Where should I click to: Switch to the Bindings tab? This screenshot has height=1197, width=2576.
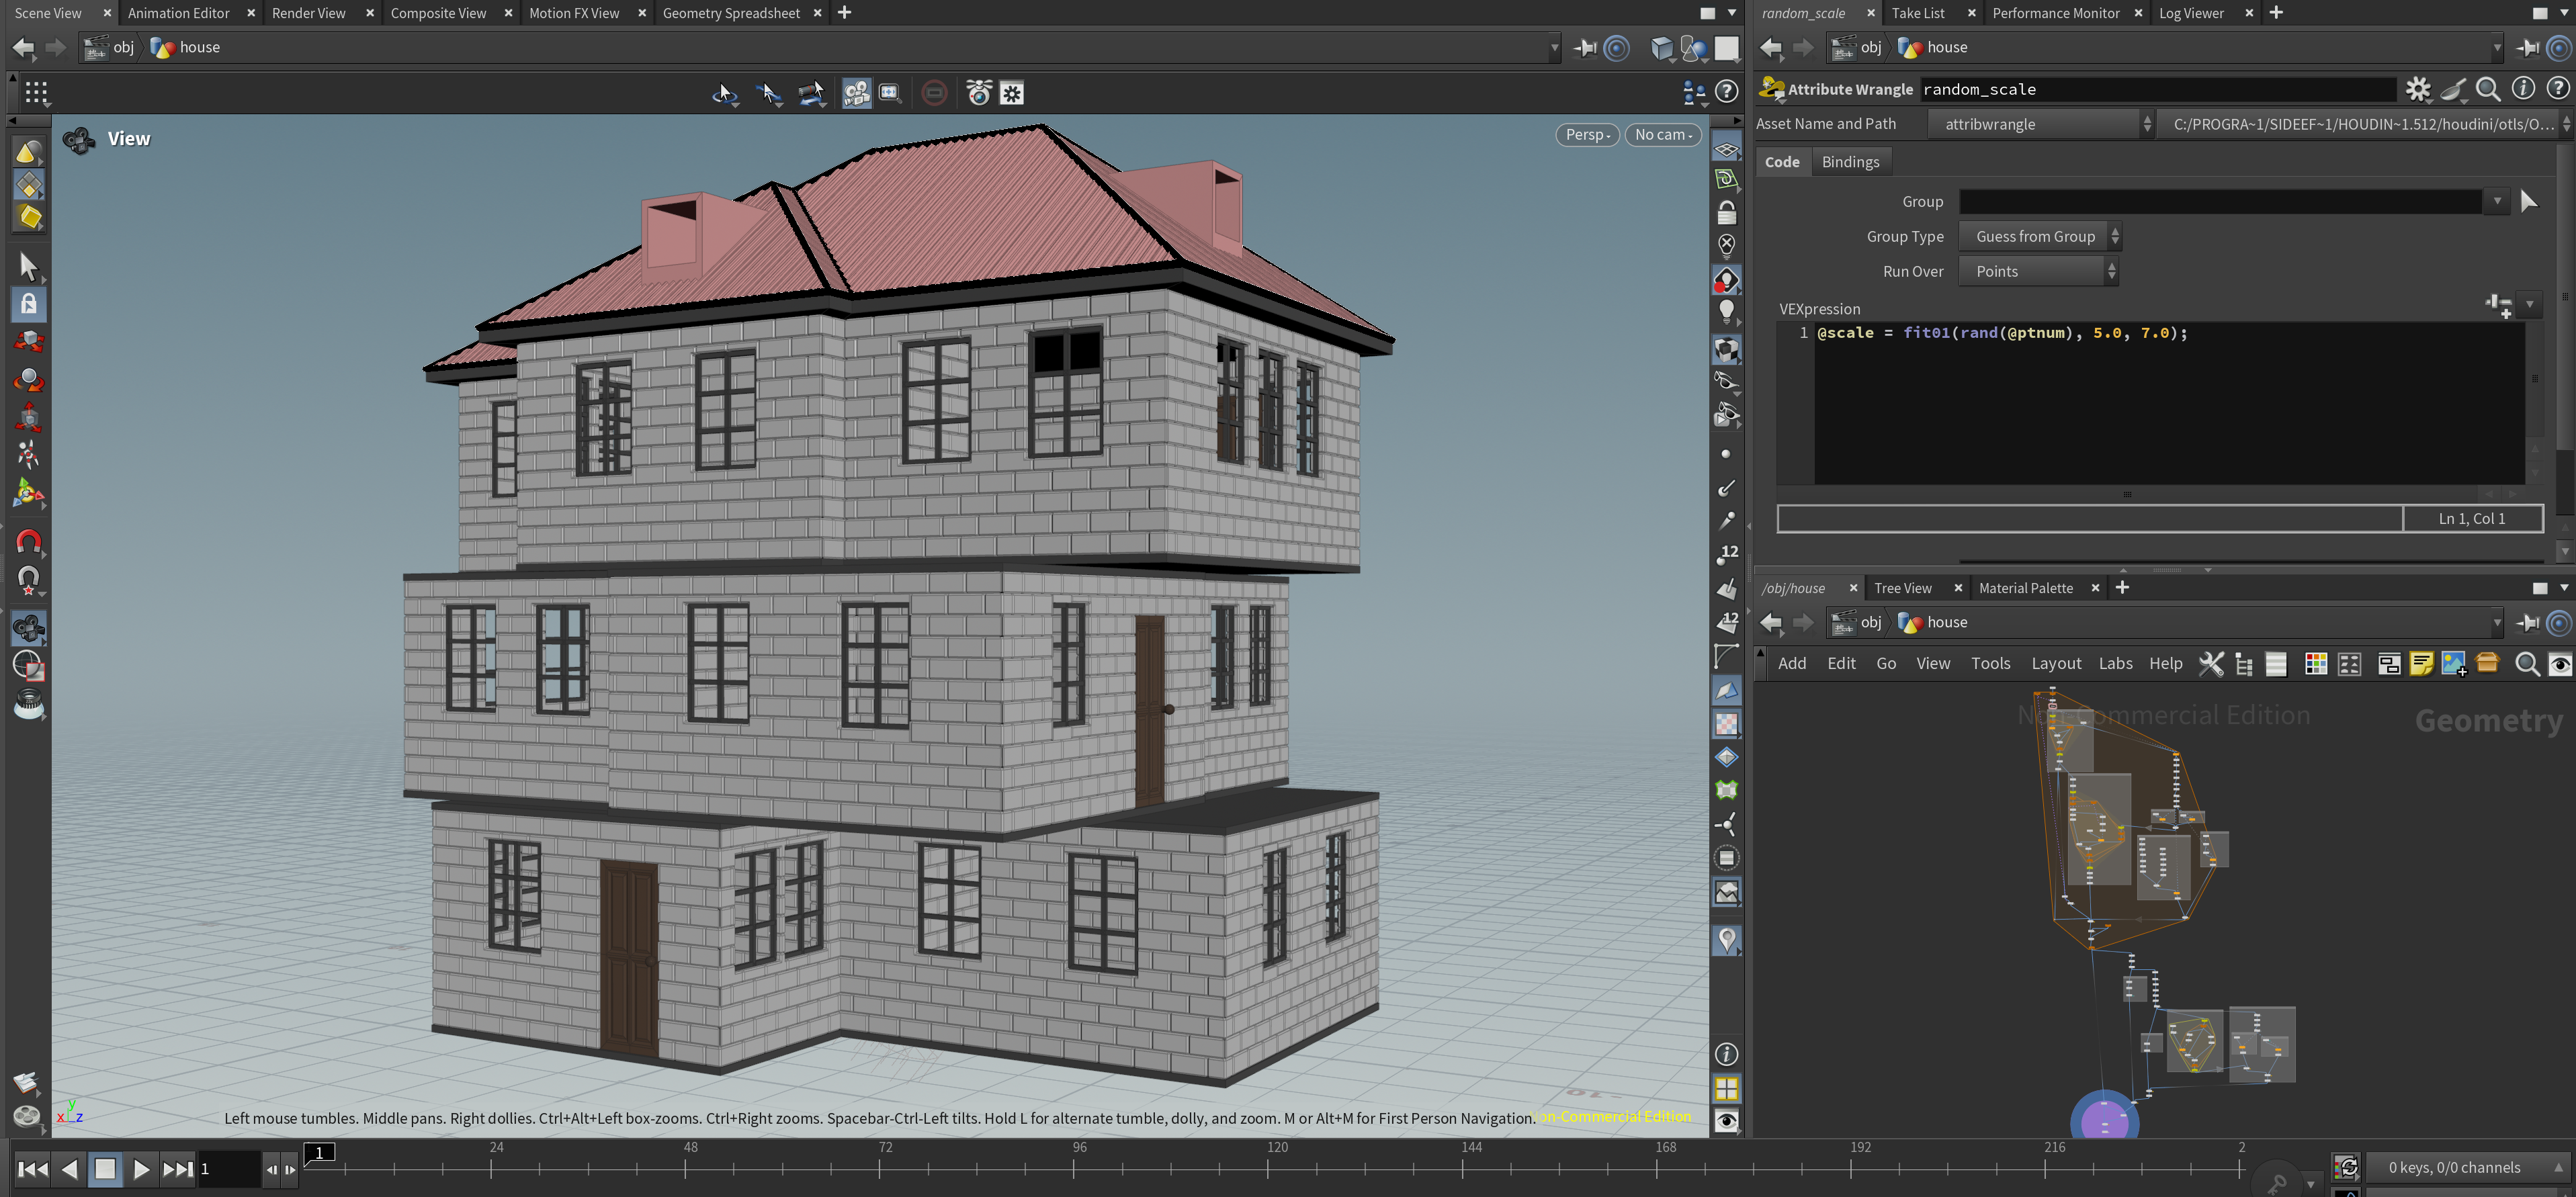tap(1850, 162)
